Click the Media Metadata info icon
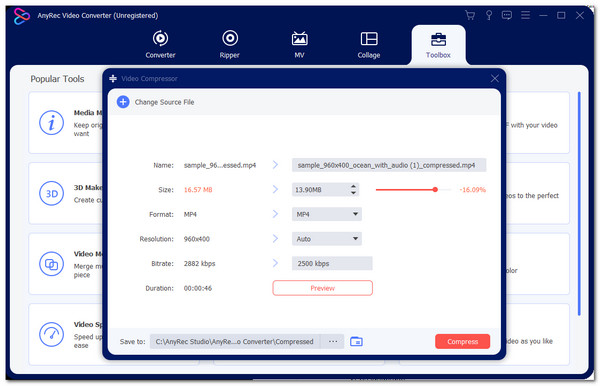 (51, 123)
